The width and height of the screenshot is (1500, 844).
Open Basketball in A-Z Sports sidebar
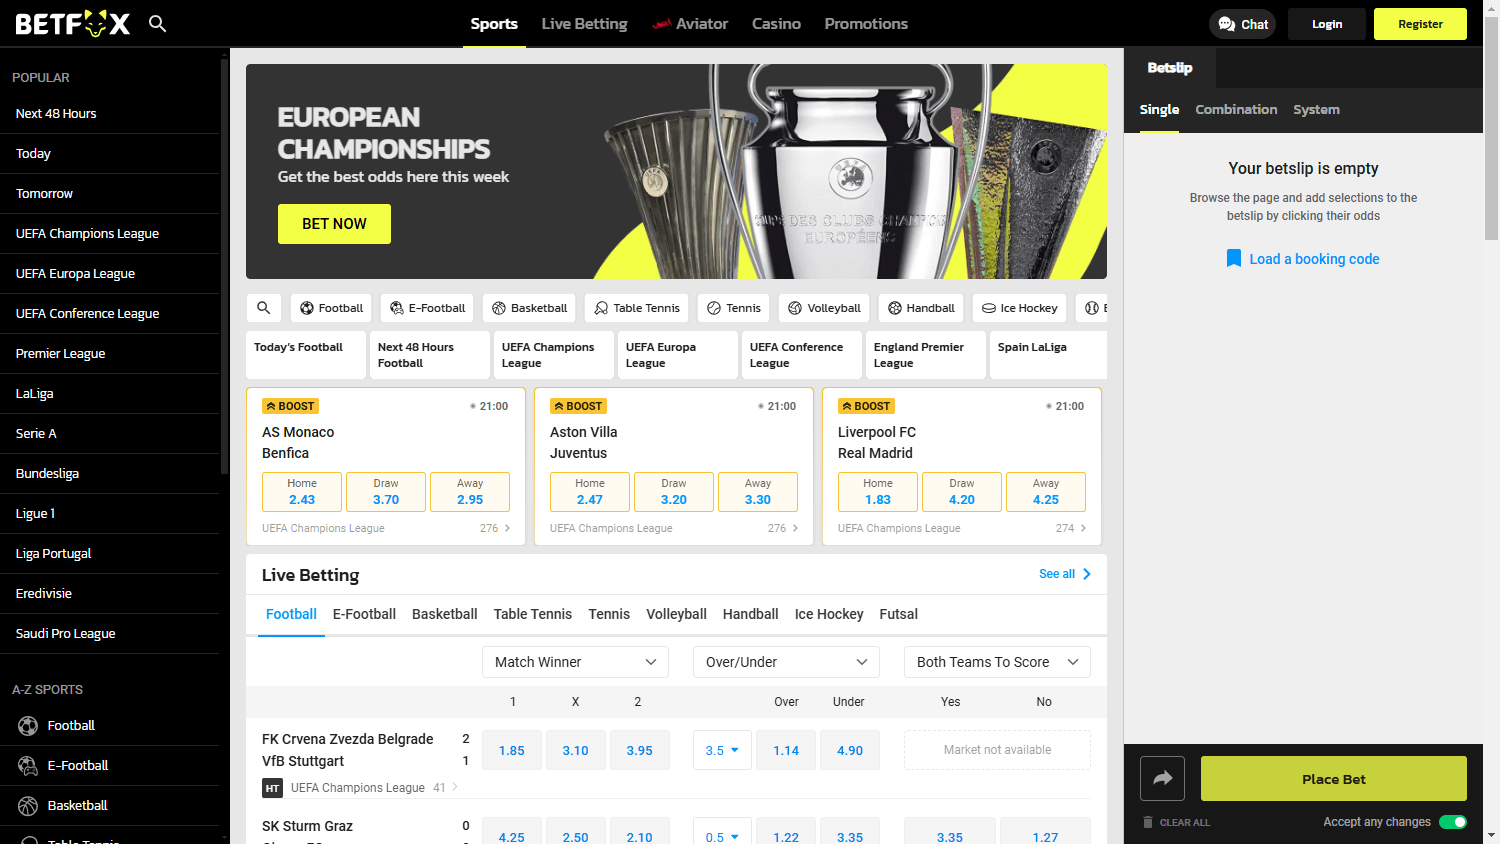pyautogui.click(x=109, y=806)
